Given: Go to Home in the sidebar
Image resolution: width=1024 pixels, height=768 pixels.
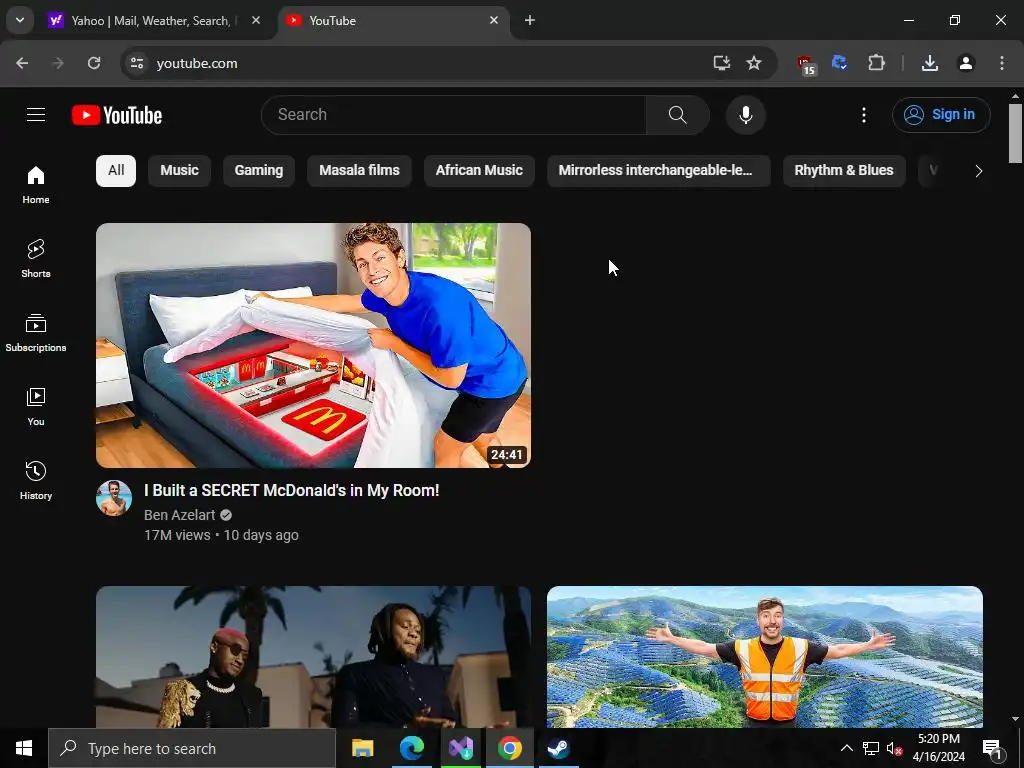Looking at the screenshot, I should [x=36, y=184].
